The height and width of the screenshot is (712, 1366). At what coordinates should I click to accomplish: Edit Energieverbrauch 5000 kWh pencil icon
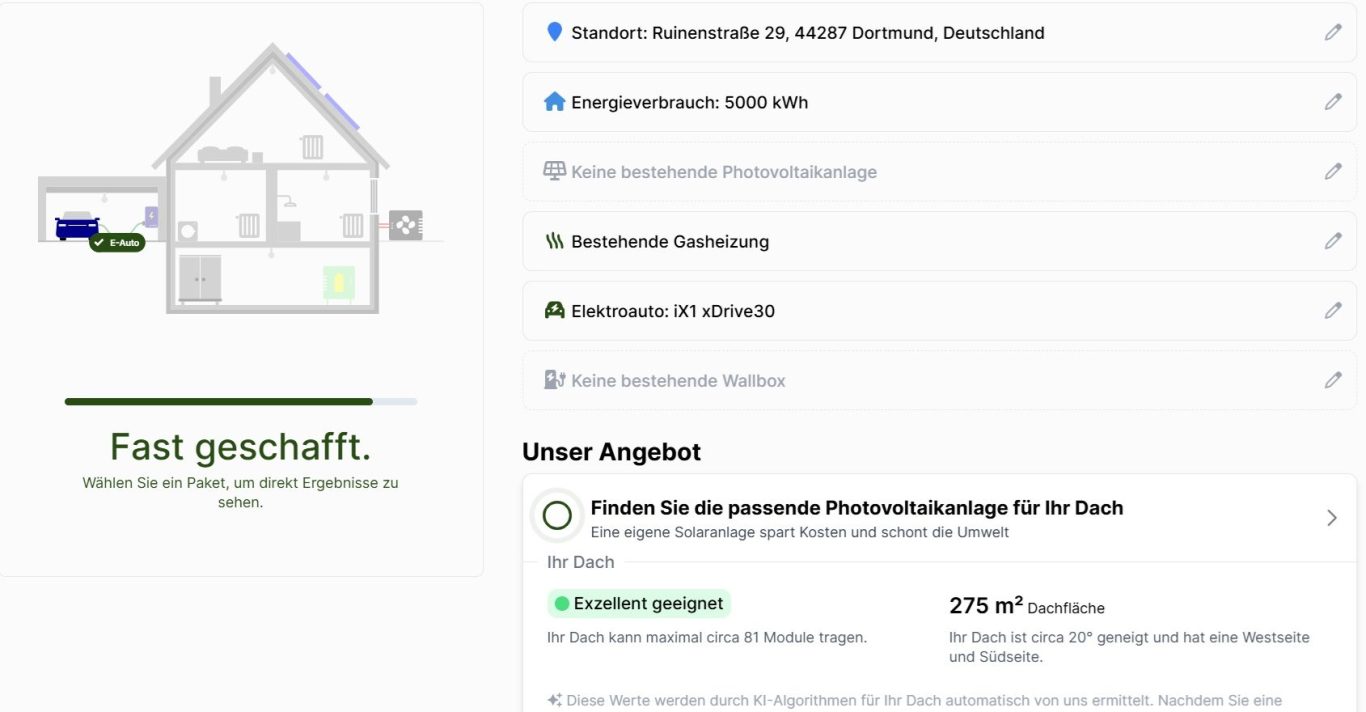(x=1333, y=102)
